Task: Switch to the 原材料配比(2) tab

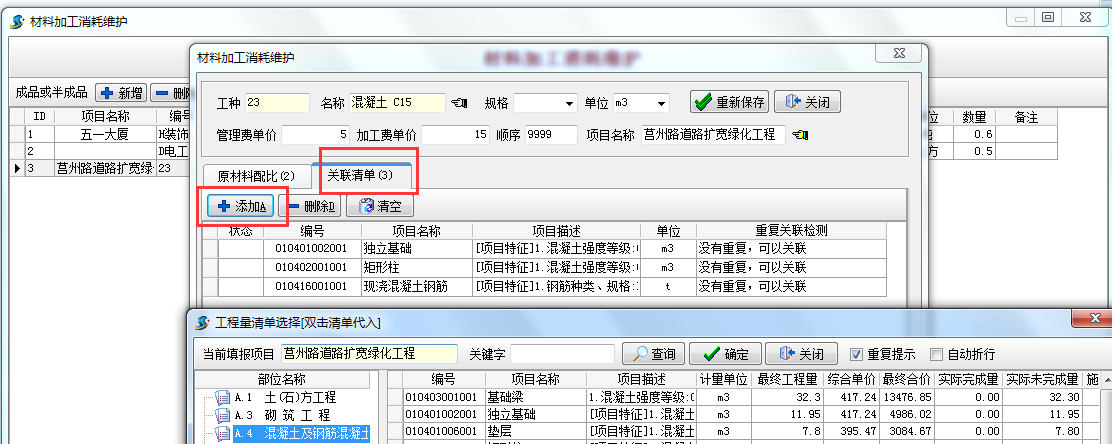Action: pos(256,175)
